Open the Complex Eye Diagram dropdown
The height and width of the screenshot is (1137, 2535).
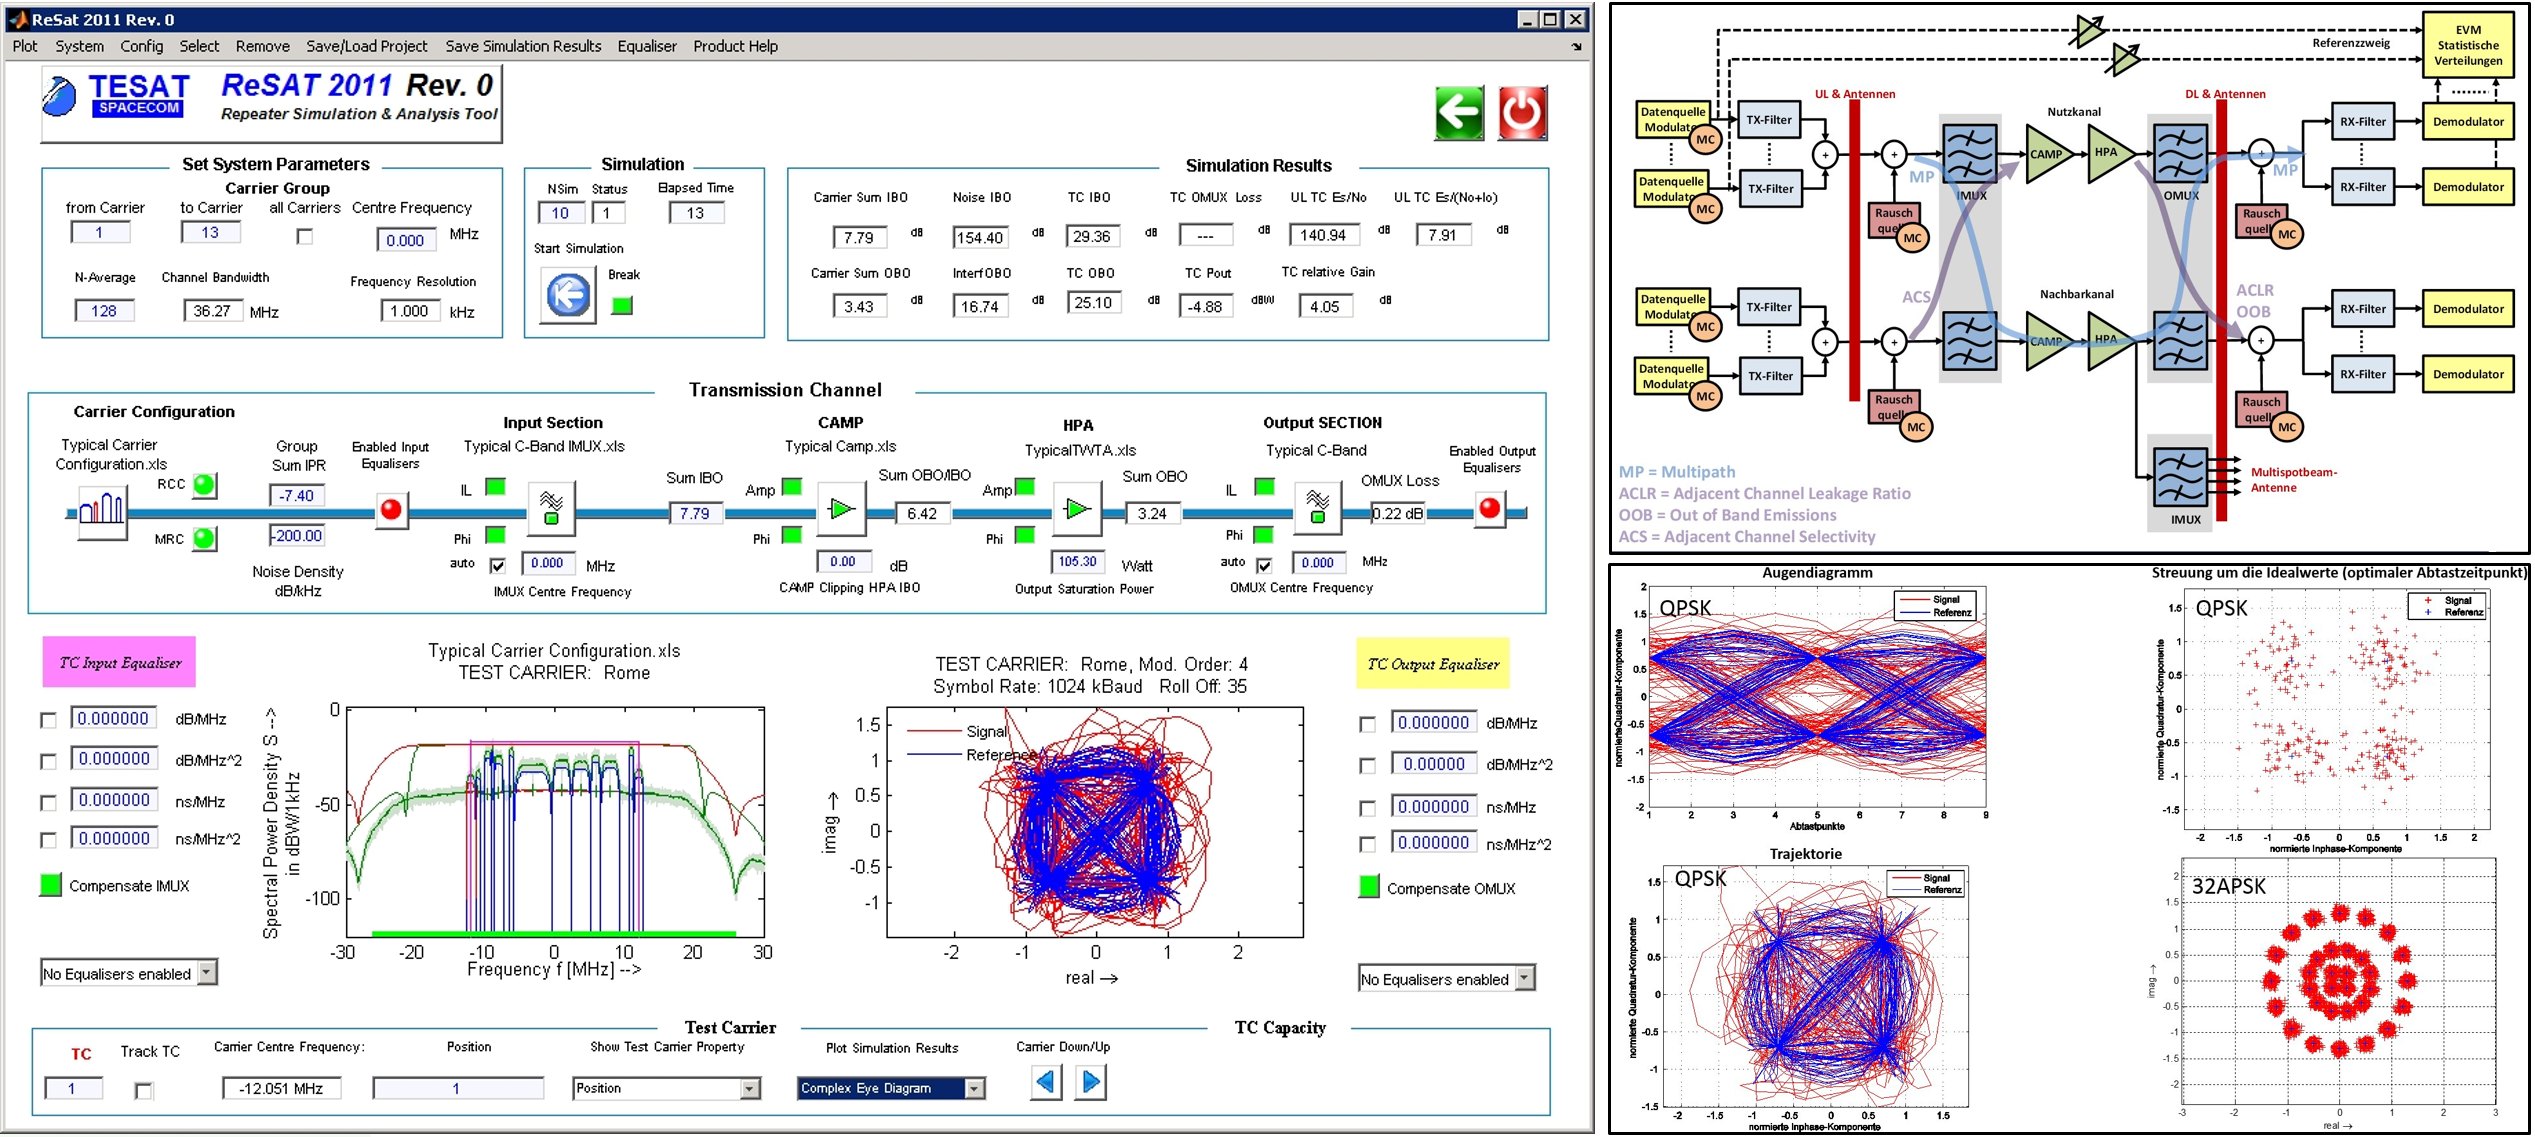(x=891, y=1088)
